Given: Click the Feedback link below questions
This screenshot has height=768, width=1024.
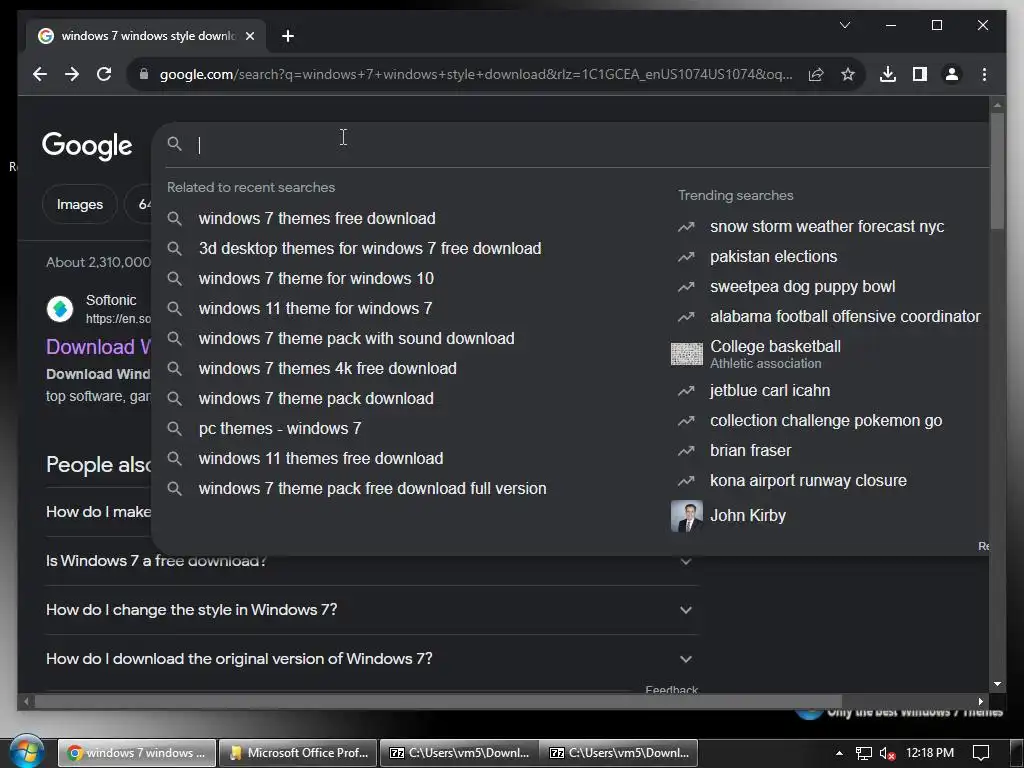Looking at the screenshot, I should pos(671,690).
